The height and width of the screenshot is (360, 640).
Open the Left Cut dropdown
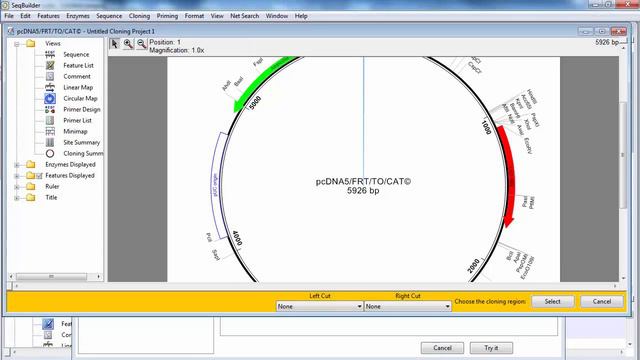coord(319,306)
